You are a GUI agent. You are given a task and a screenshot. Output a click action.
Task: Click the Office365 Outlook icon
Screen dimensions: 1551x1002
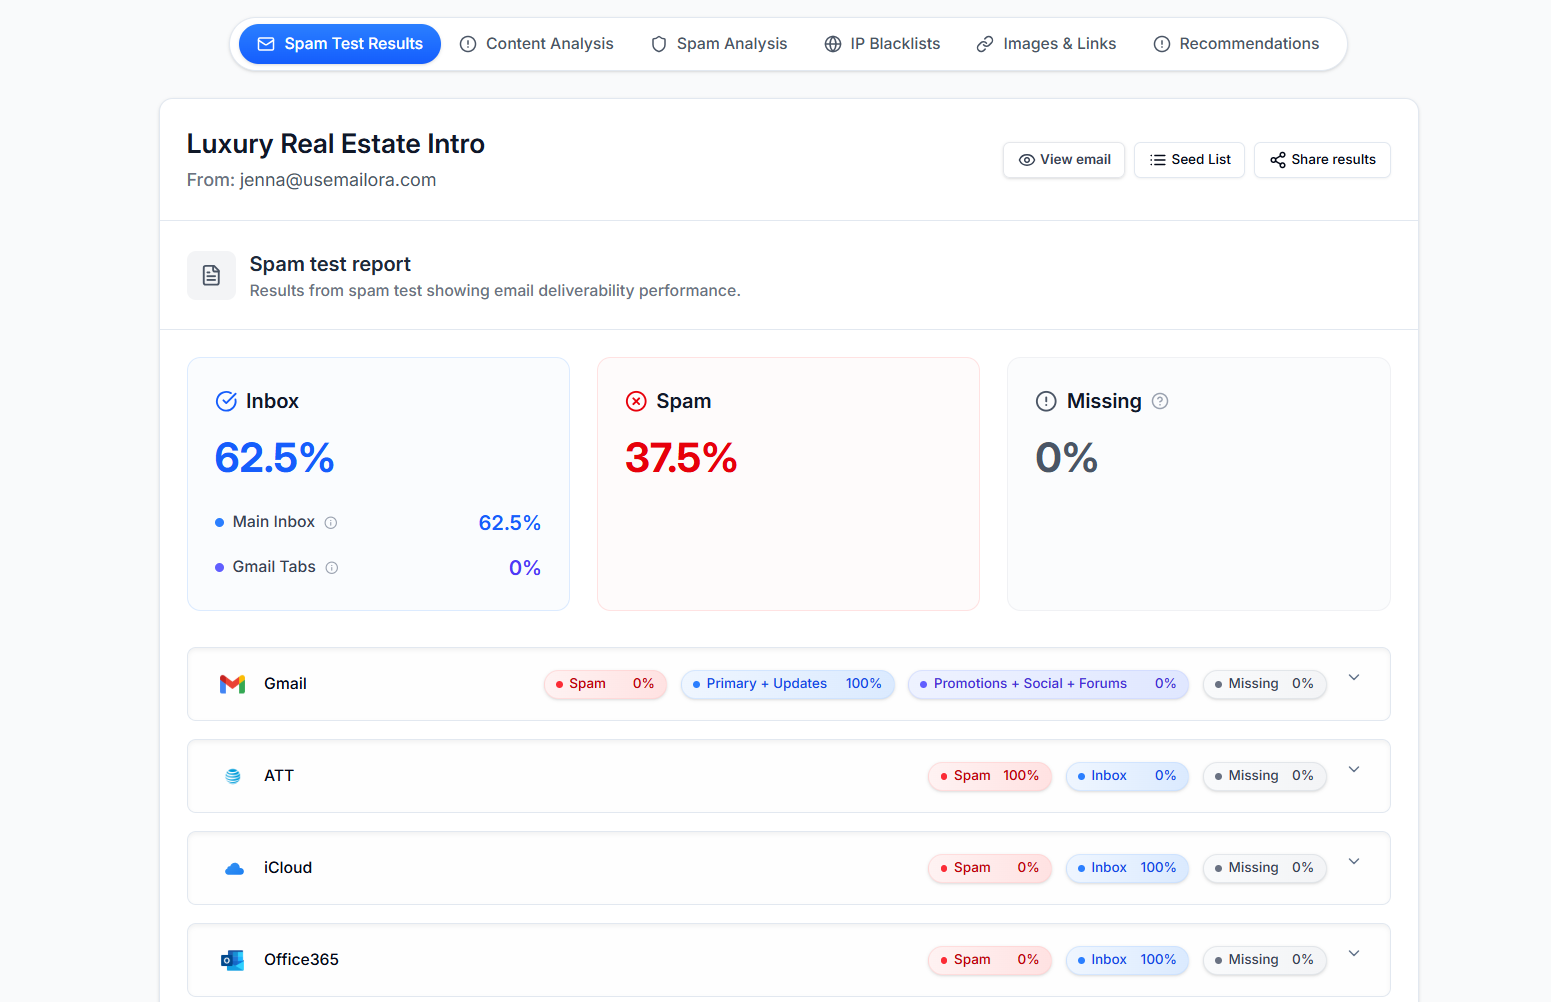click(232, 960)
